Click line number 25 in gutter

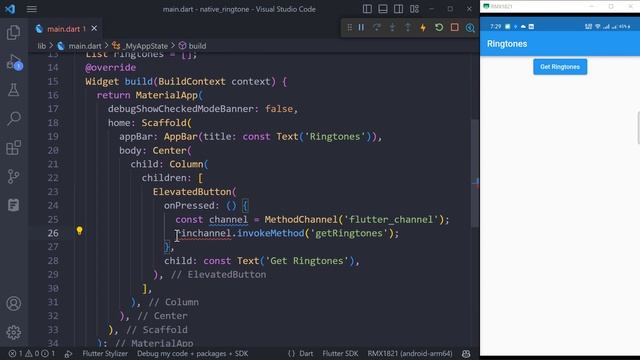pos(53,220)
